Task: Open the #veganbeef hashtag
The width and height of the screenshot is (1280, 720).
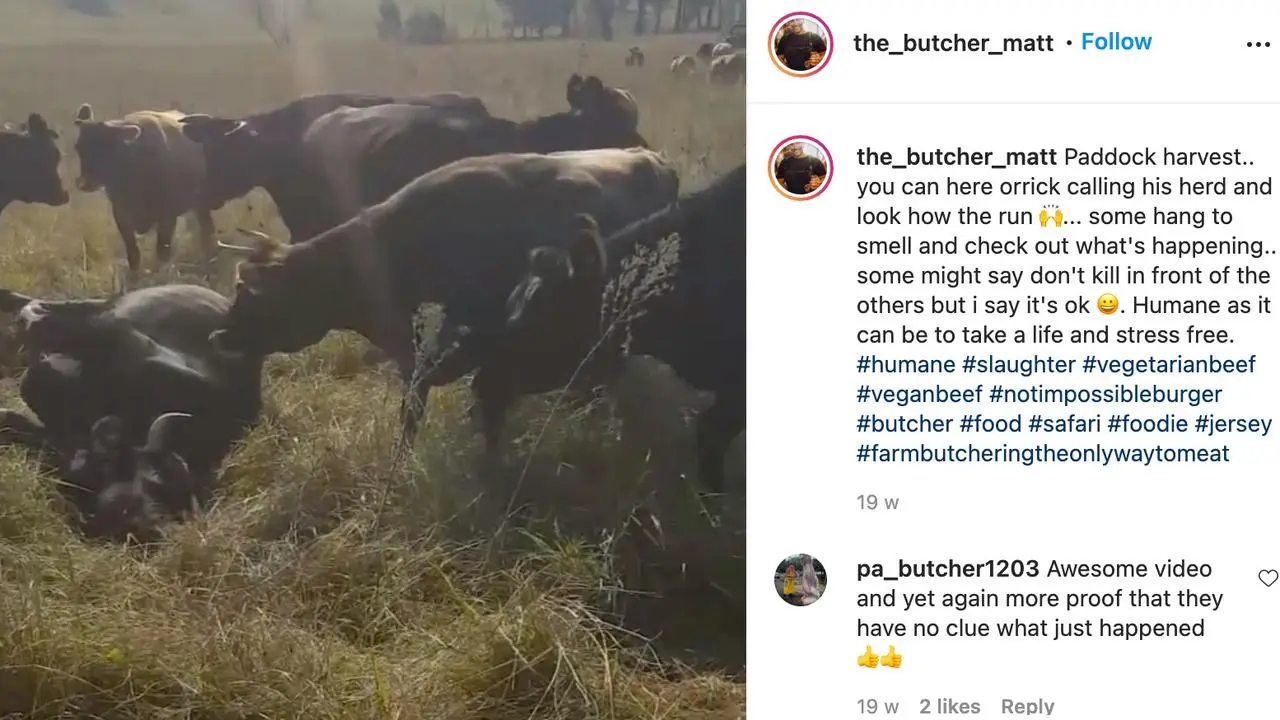Action: pyautogui.click(x=919, y=394)
